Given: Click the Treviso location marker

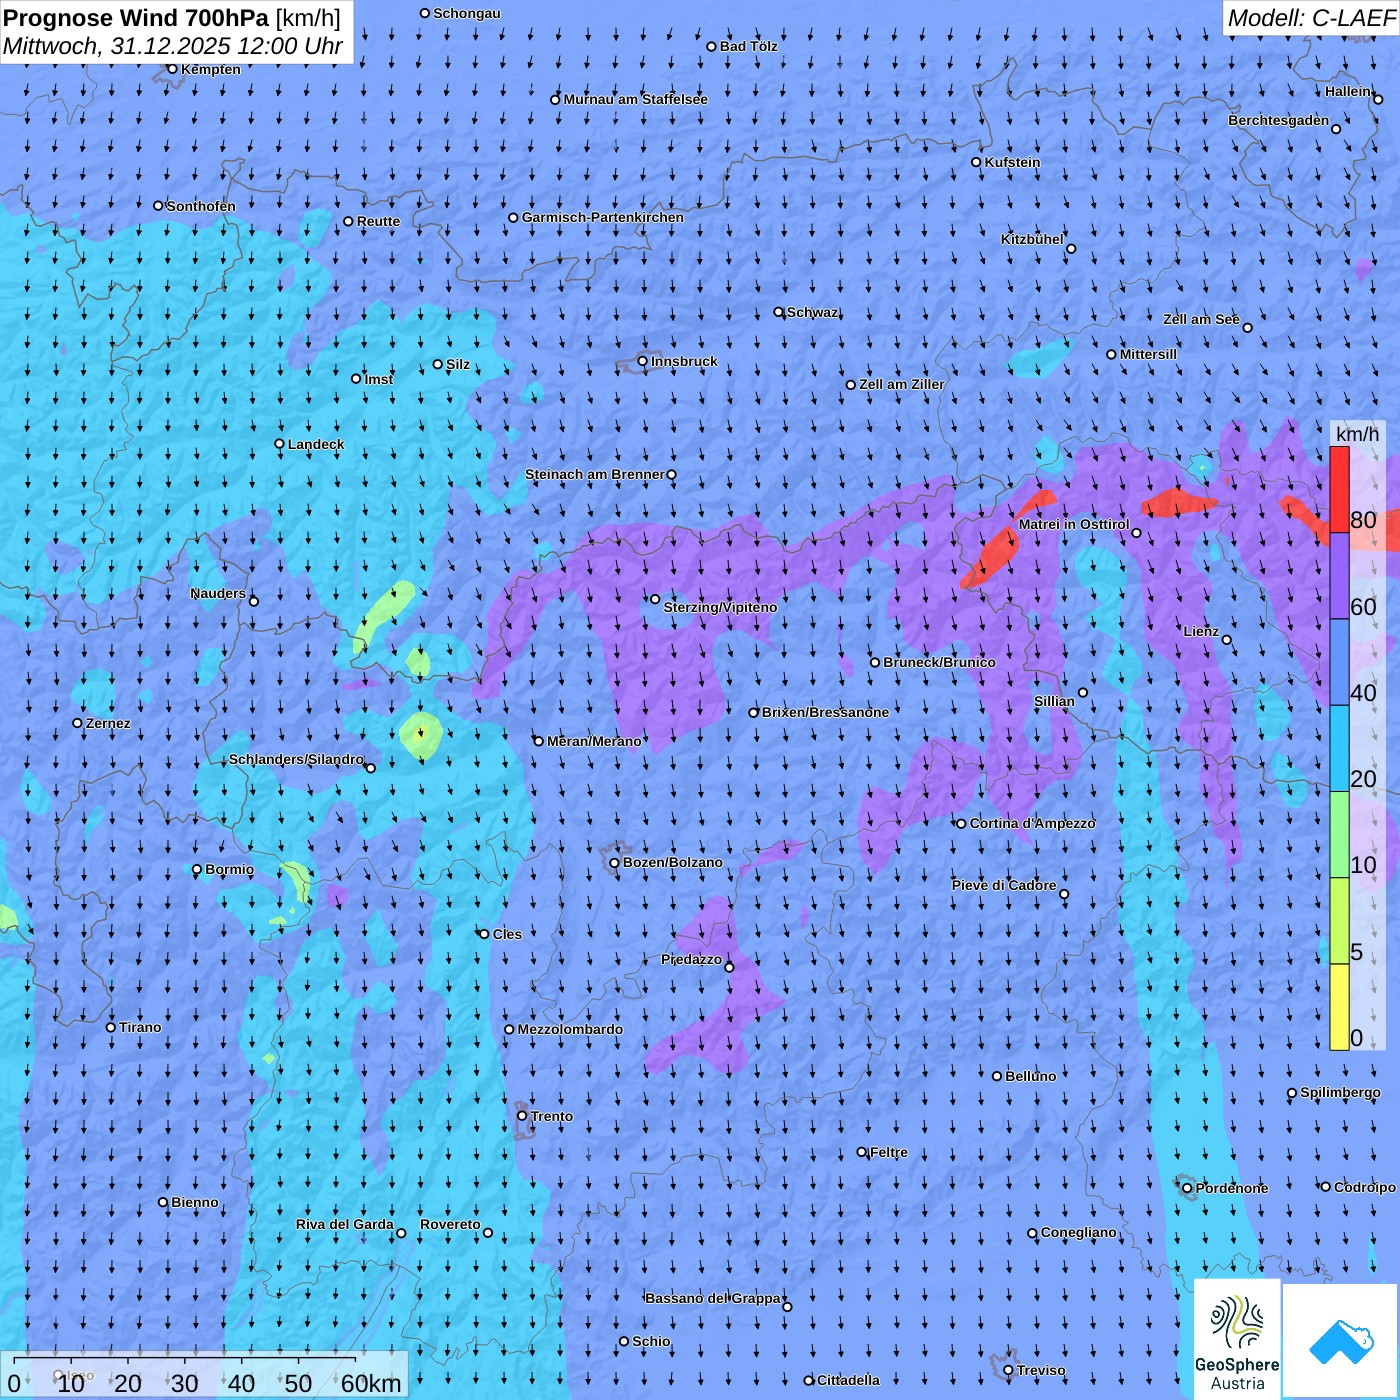Looking at the screenshot, I should coord(1009,1370).
